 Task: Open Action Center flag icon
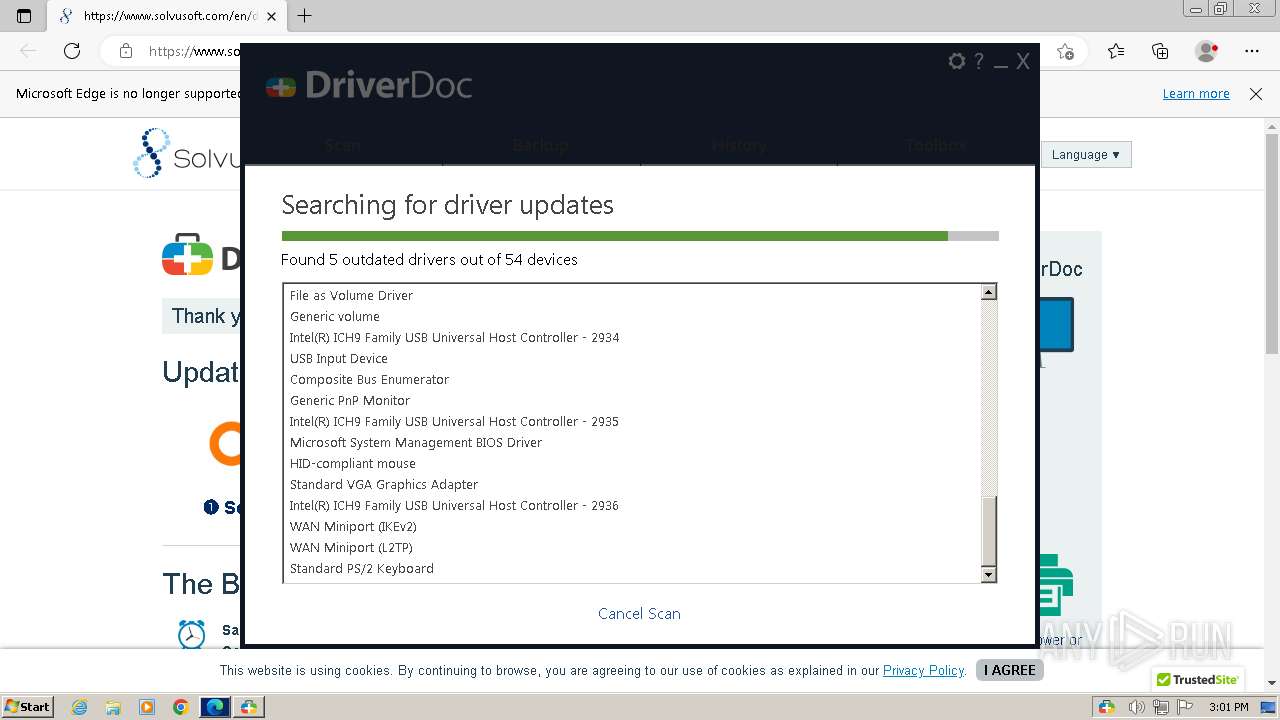pos(1185,707)
